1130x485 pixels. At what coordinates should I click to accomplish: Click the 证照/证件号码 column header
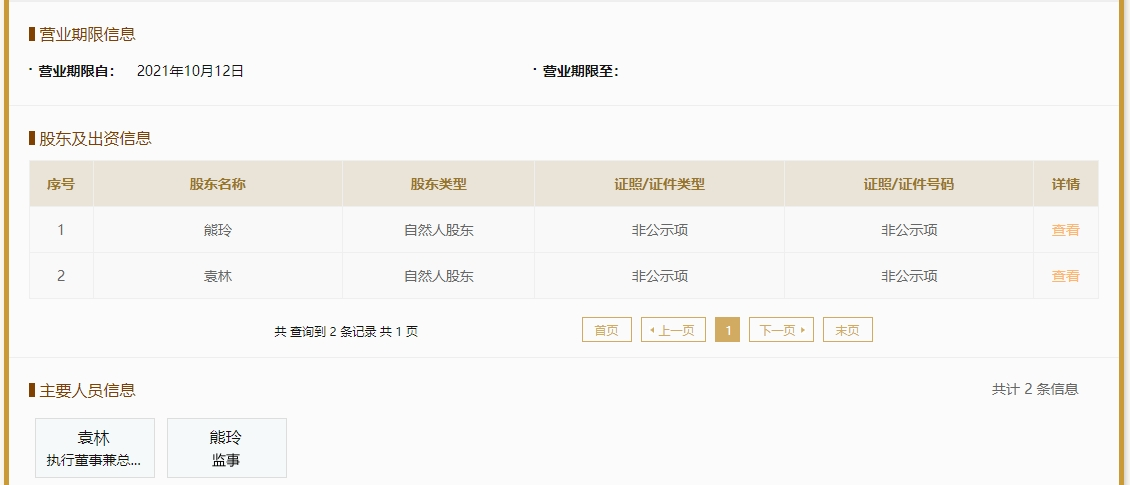(x=909, y=184)
